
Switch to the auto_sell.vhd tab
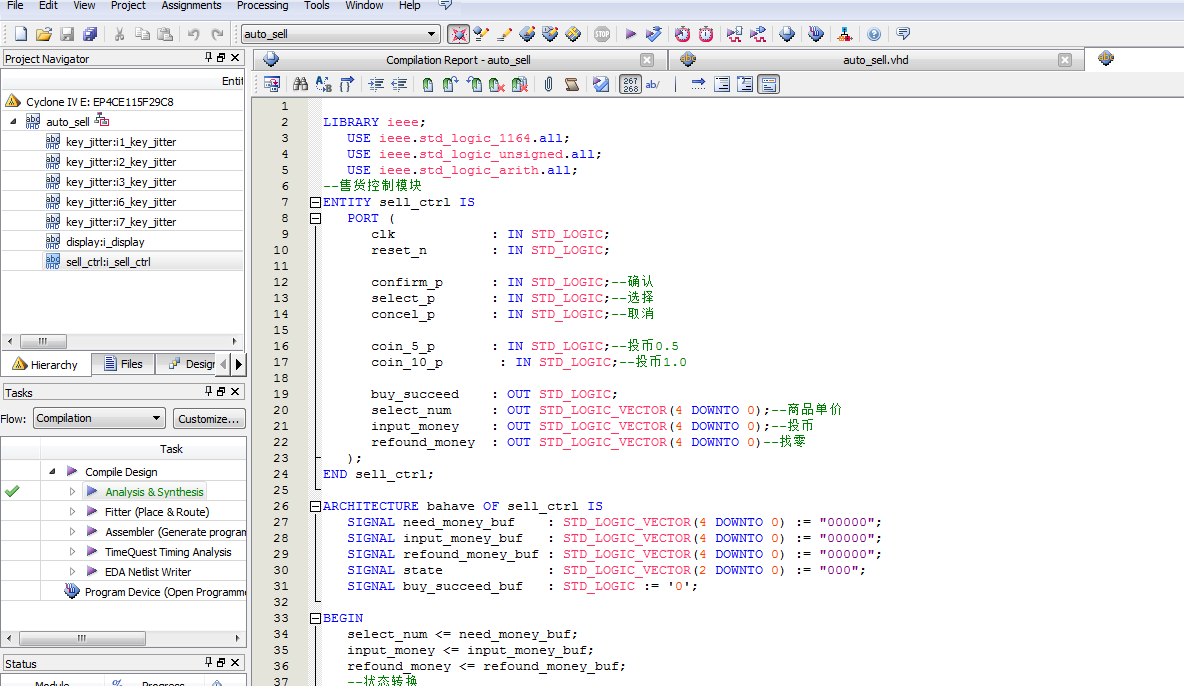(x=875, y=60)
